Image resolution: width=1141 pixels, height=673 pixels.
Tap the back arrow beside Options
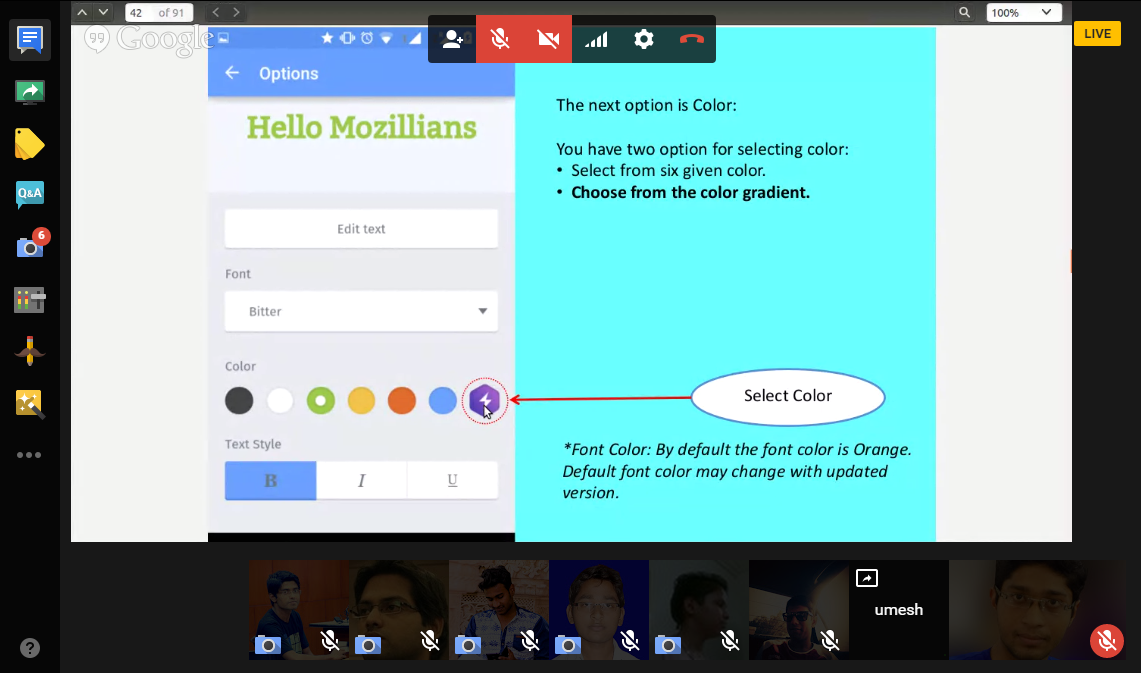[232, 73]
